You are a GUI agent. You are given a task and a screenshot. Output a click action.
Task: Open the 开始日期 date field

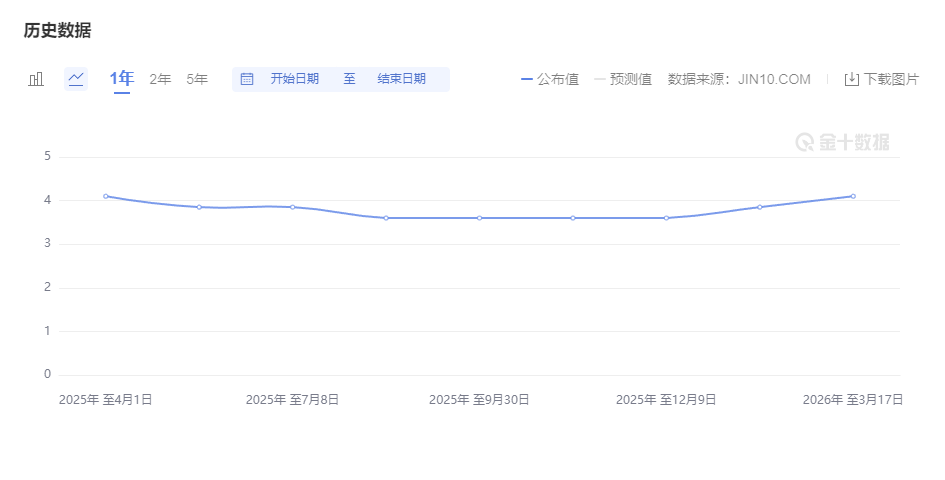[294, 79]
